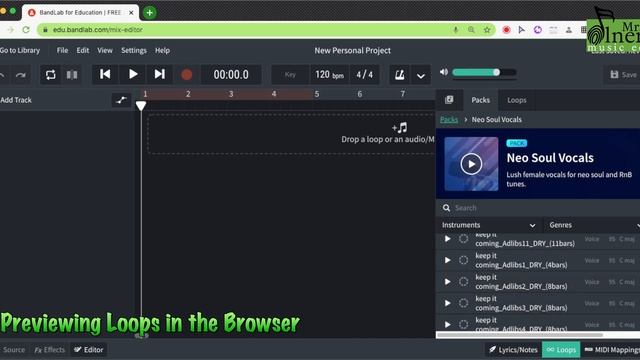
Task: Toggle the metronome icon
Action: point(400,75)
